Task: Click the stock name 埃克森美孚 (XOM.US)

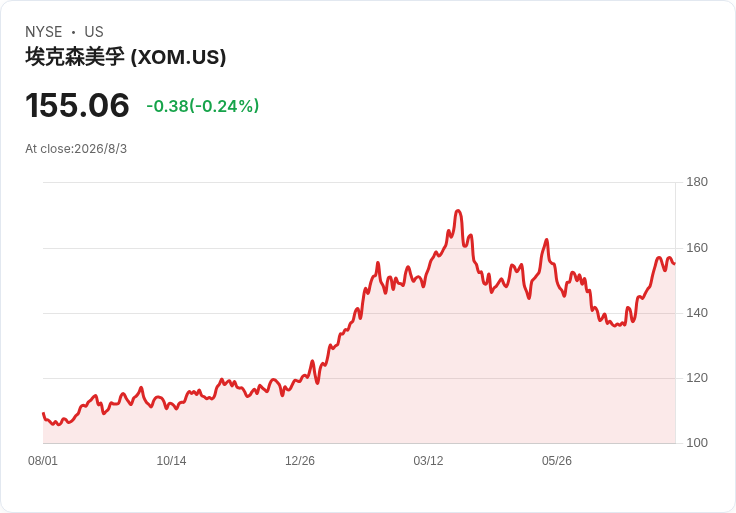Action: click(125, 57)
